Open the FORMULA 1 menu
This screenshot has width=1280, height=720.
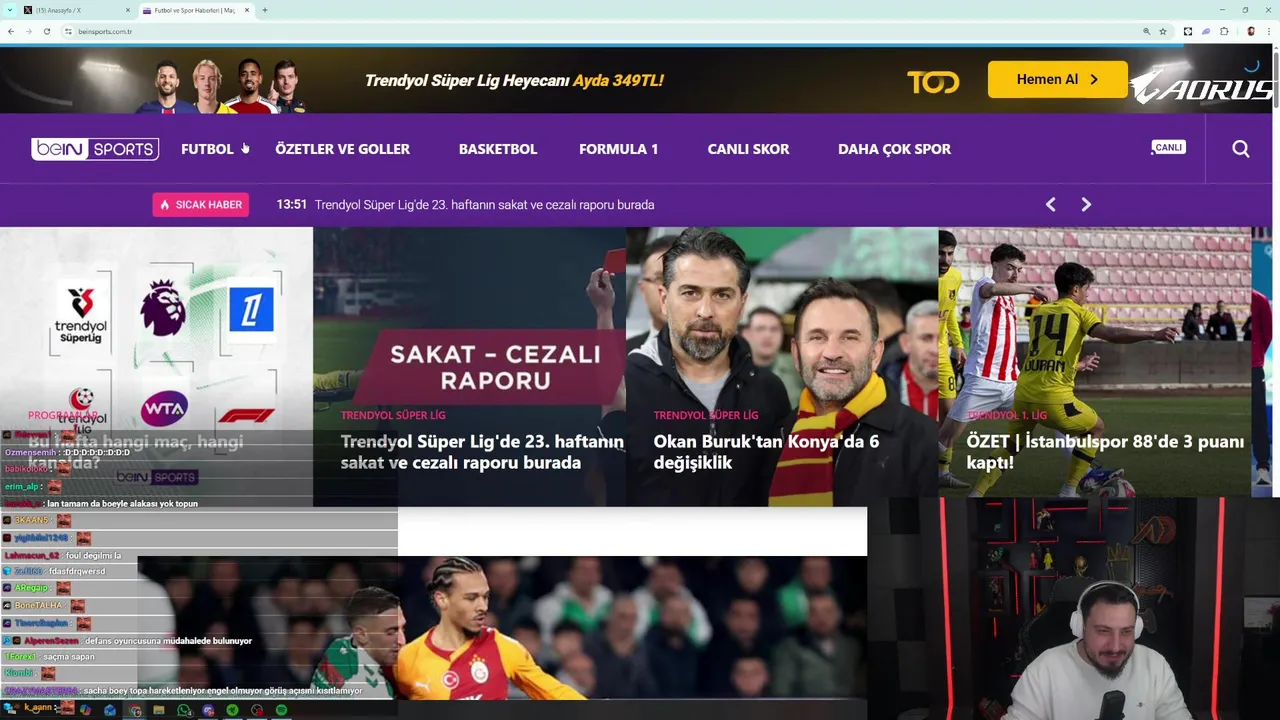pos(618,149)
